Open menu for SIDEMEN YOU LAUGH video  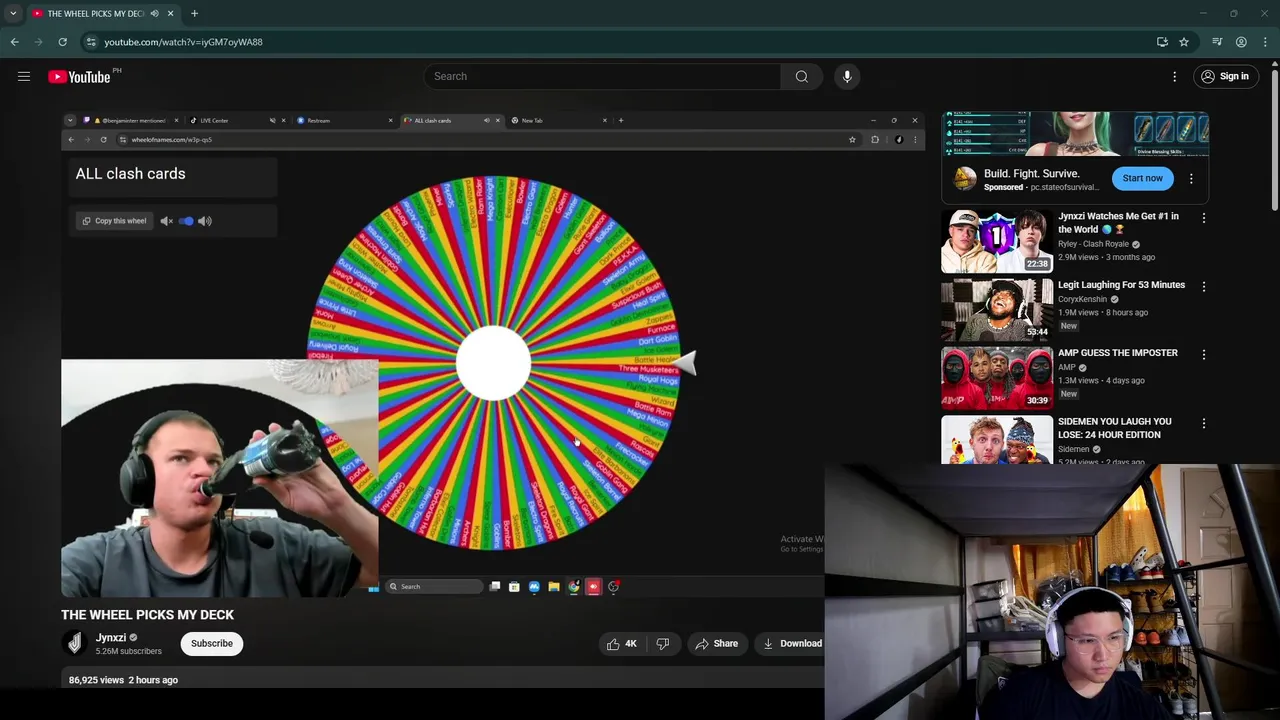point(1204,423)
